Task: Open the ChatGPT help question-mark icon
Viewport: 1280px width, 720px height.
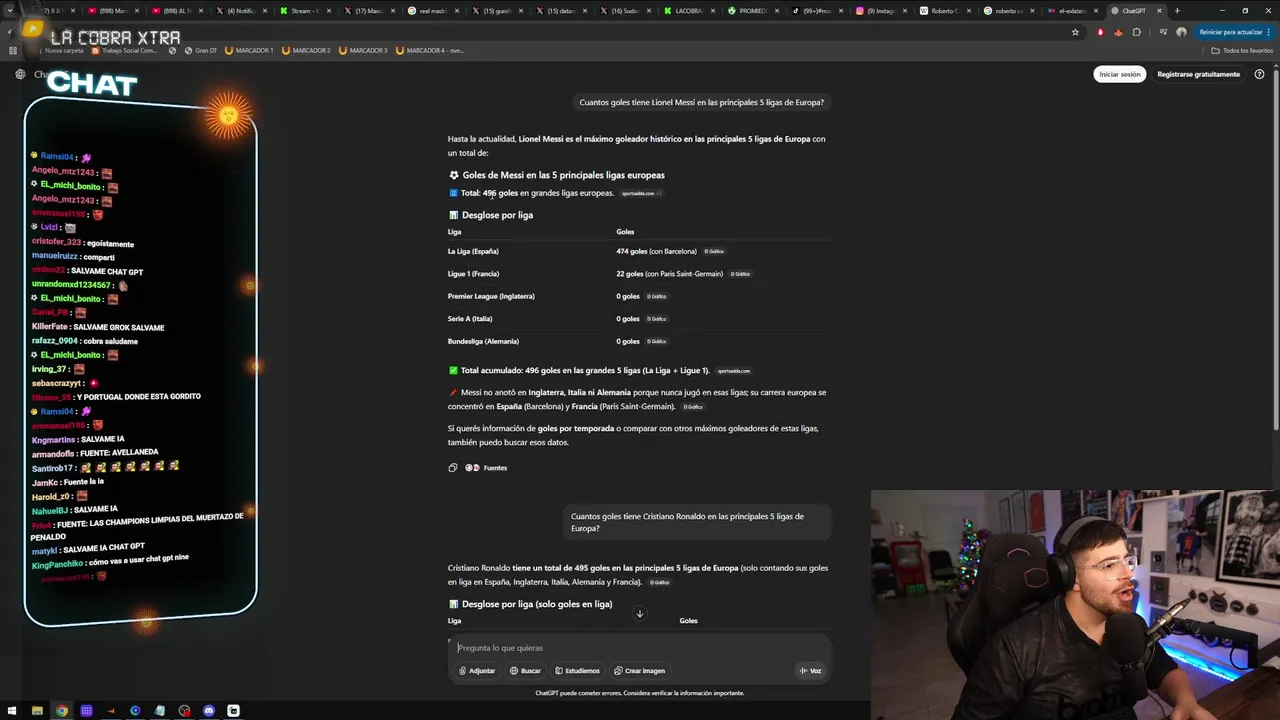Action: 1259,74
